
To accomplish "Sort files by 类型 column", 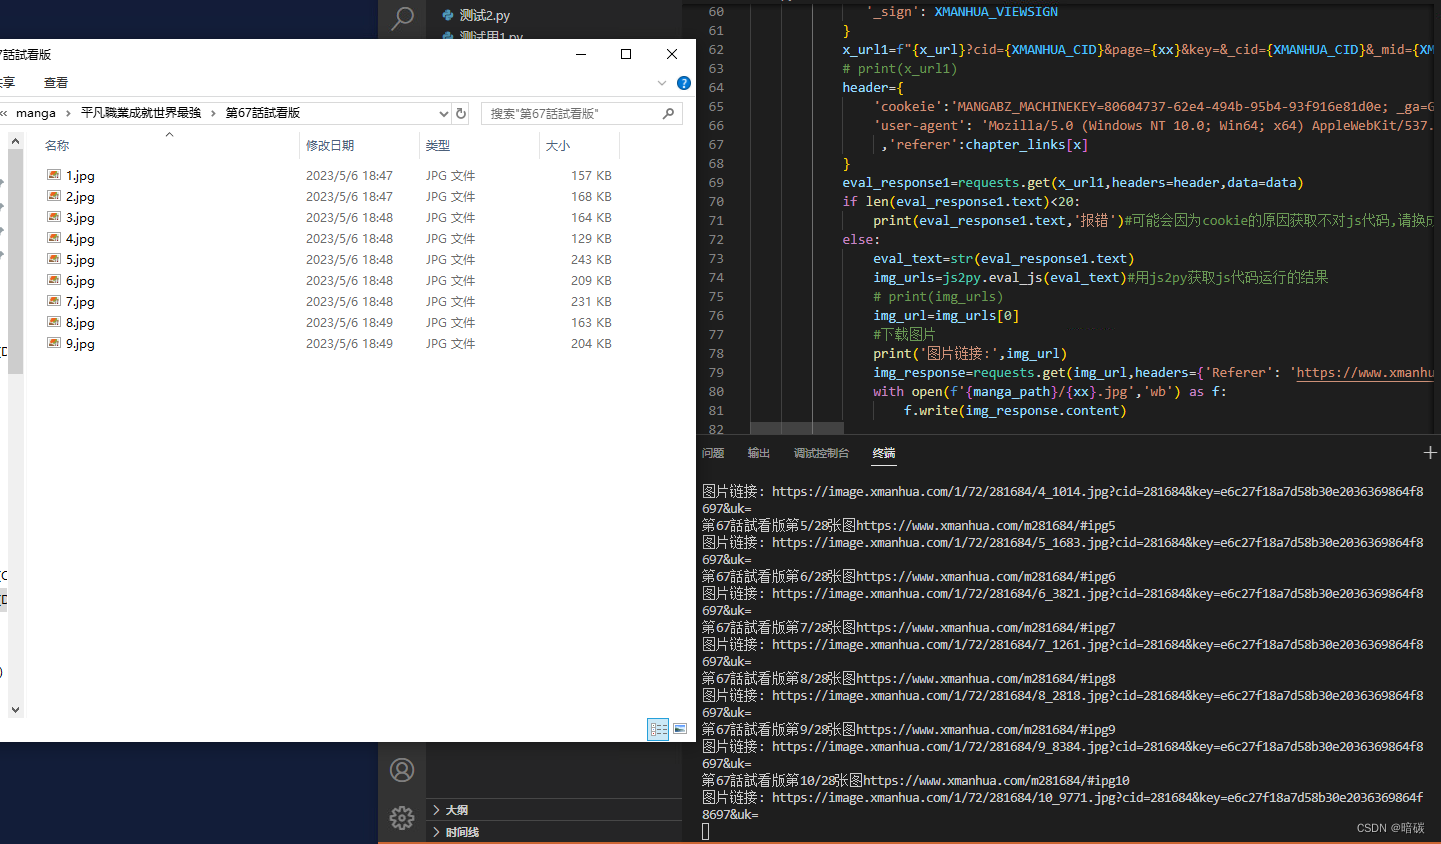I will click(438, 145).
